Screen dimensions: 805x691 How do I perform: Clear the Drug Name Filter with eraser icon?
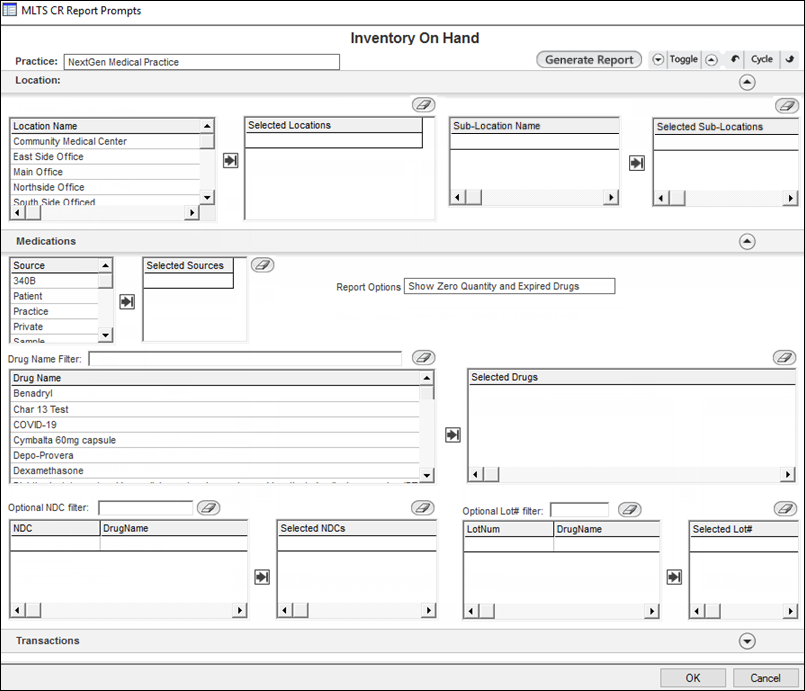click(x=424, y=357)
